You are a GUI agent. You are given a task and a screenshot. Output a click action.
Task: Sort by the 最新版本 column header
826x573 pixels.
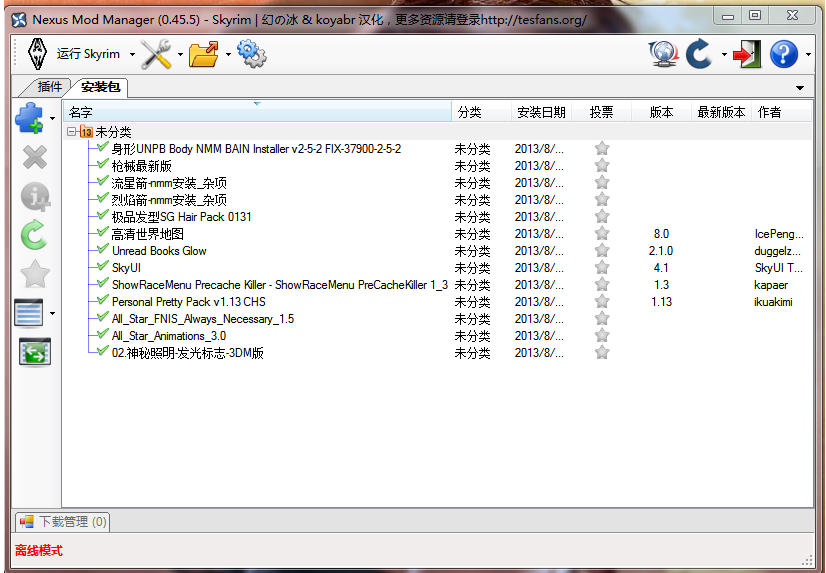point(722,112)
